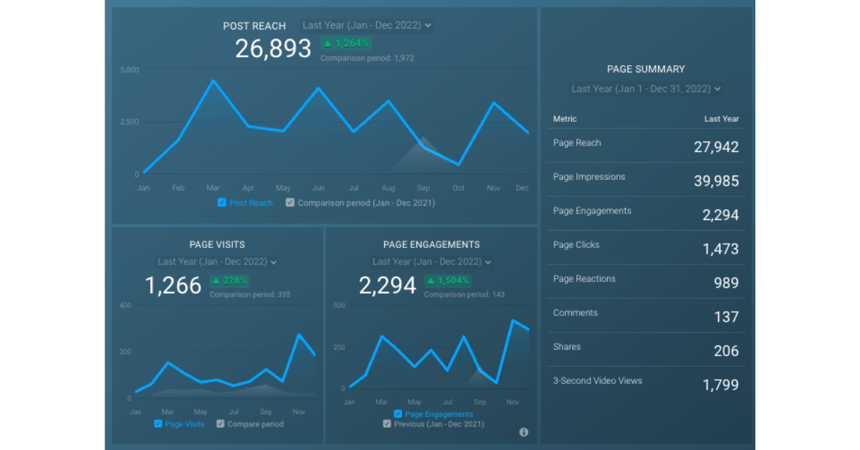Click the PAGE ENGAGEMENTS title
This screenshot has height=450, width=860.
[431, 245]
